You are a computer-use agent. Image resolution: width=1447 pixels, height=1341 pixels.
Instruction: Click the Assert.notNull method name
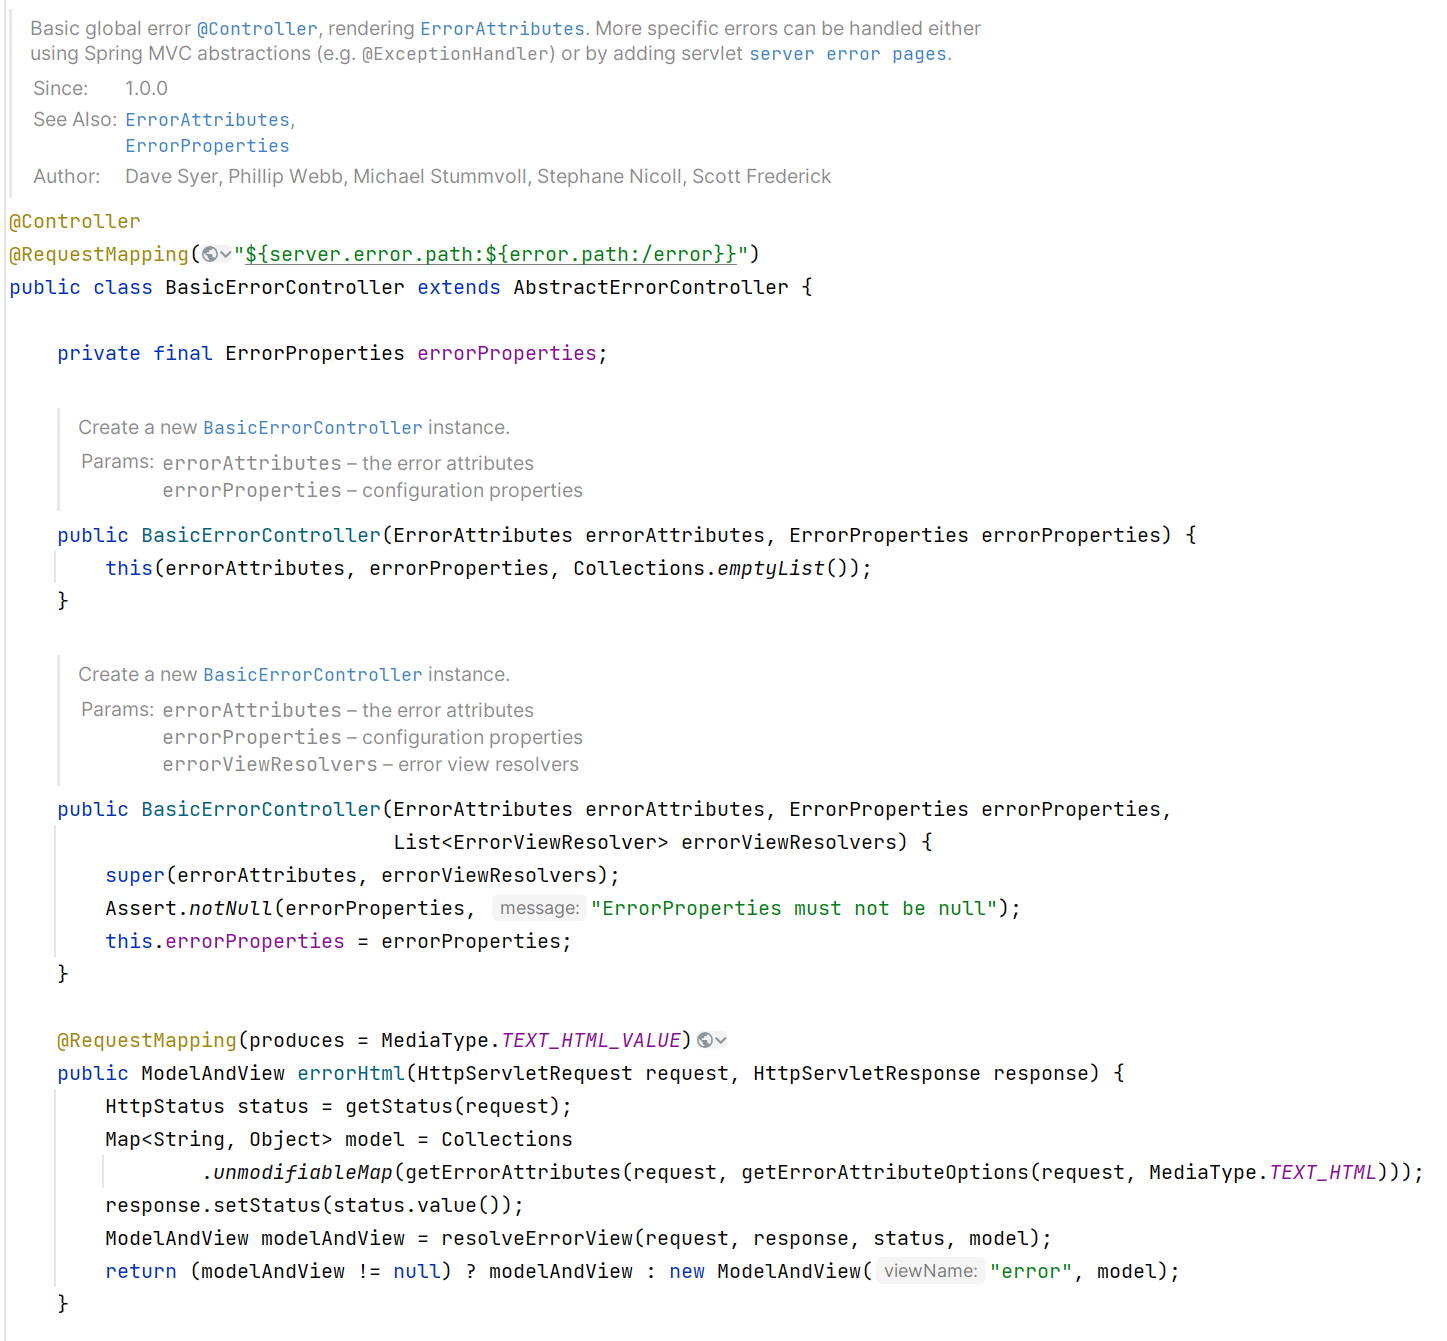pos(231,908)
